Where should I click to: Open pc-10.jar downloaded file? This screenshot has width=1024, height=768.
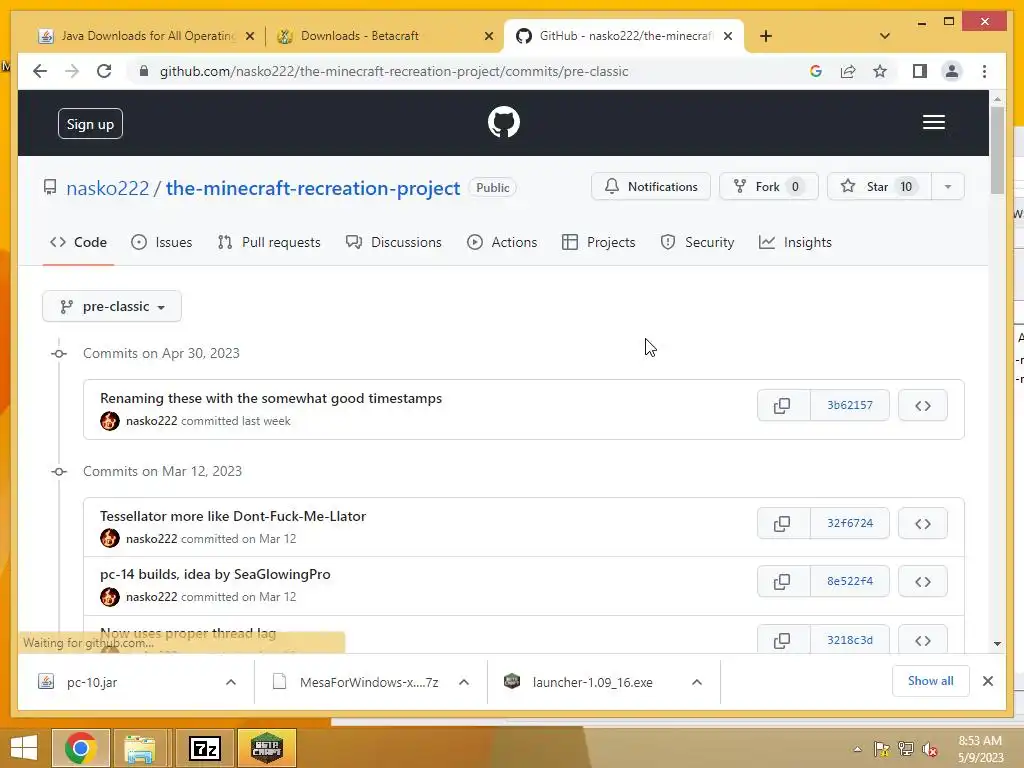tap(92, 682)
